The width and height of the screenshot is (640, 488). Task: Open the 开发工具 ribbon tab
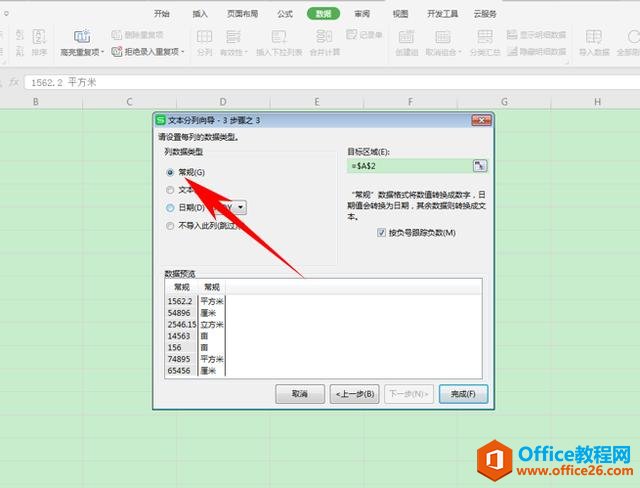click(442, 13)
